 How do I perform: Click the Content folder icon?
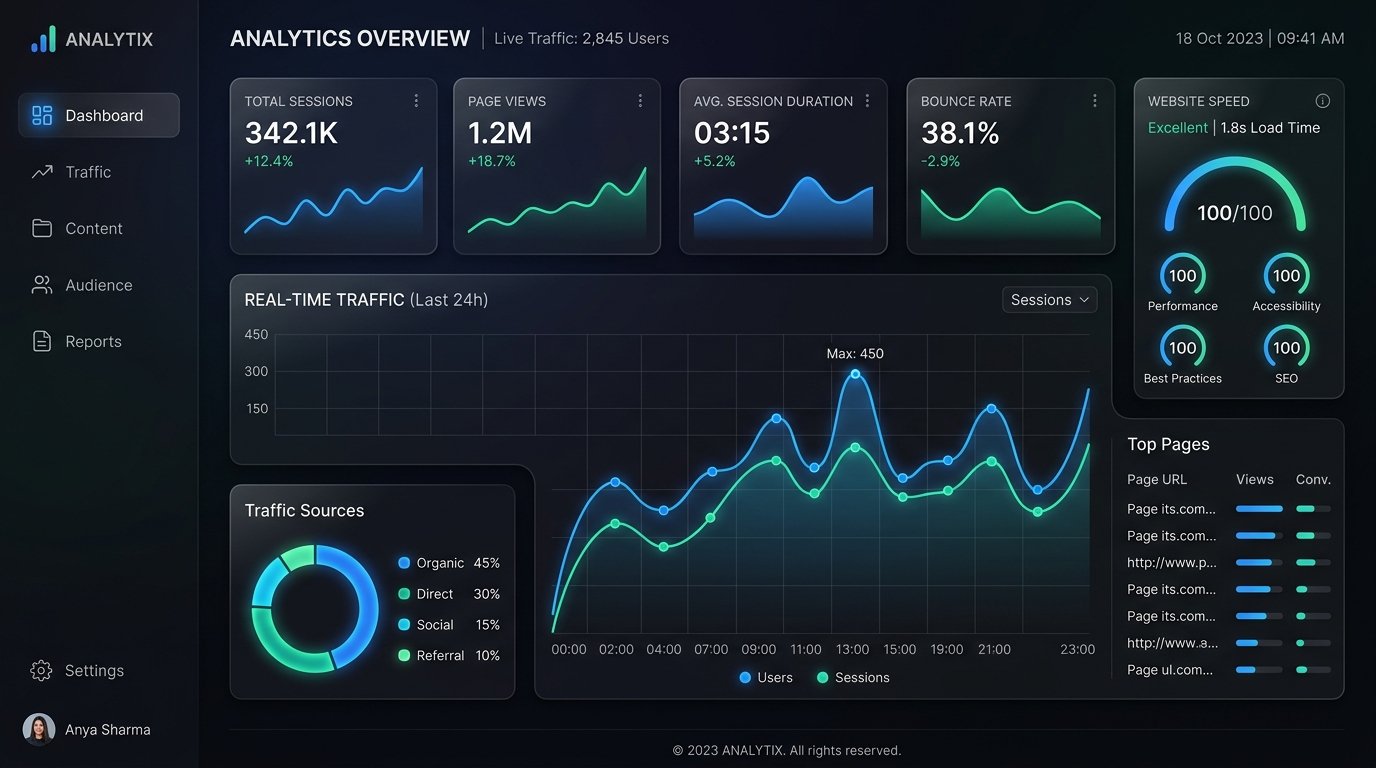42,228
